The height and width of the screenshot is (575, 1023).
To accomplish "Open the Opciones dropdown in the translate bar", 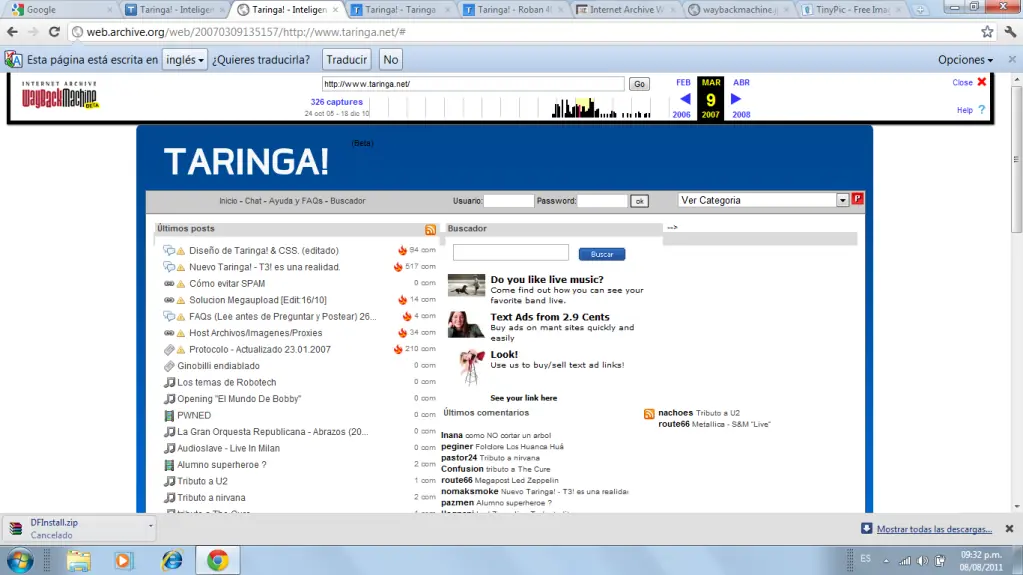I will (x=965, y=59).
